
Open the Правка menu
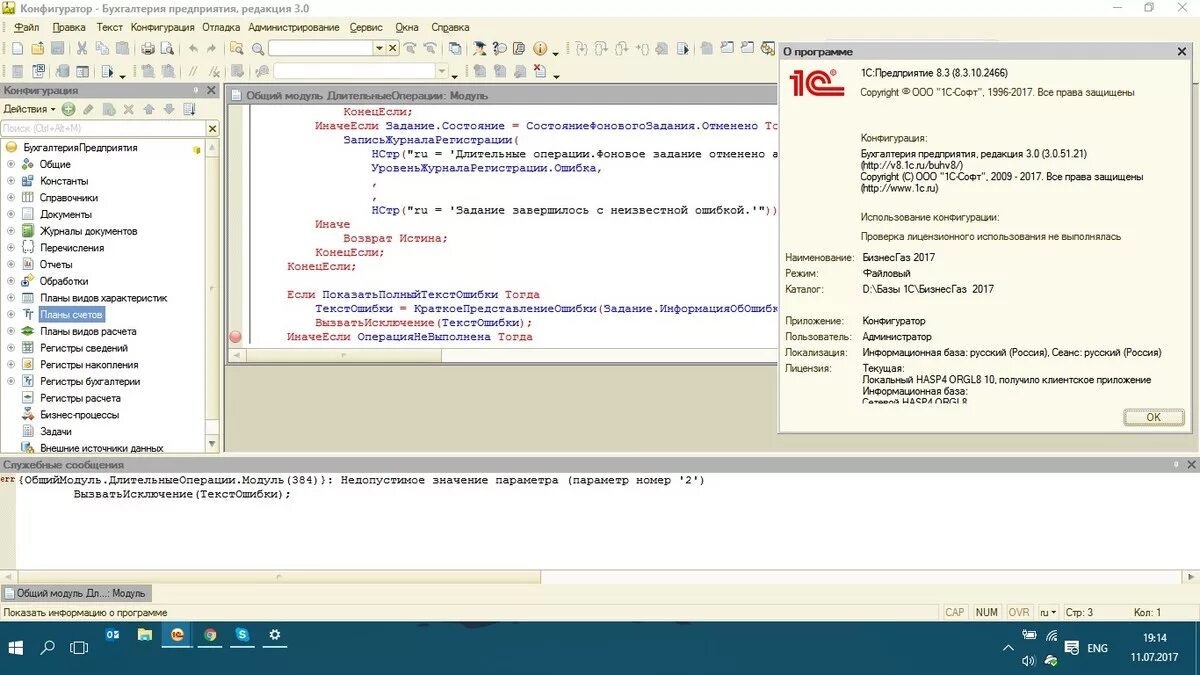(x=68, y=27)
